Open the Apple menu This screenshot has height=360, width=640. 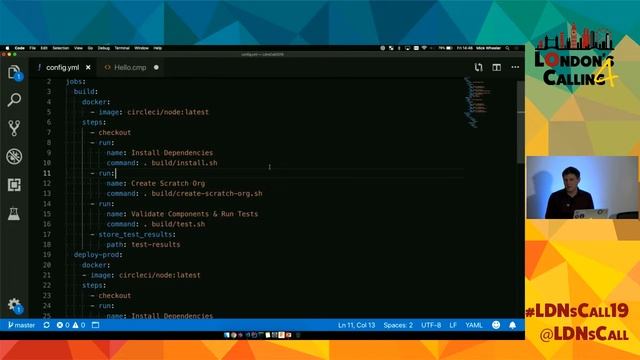[x=7, y=48]
